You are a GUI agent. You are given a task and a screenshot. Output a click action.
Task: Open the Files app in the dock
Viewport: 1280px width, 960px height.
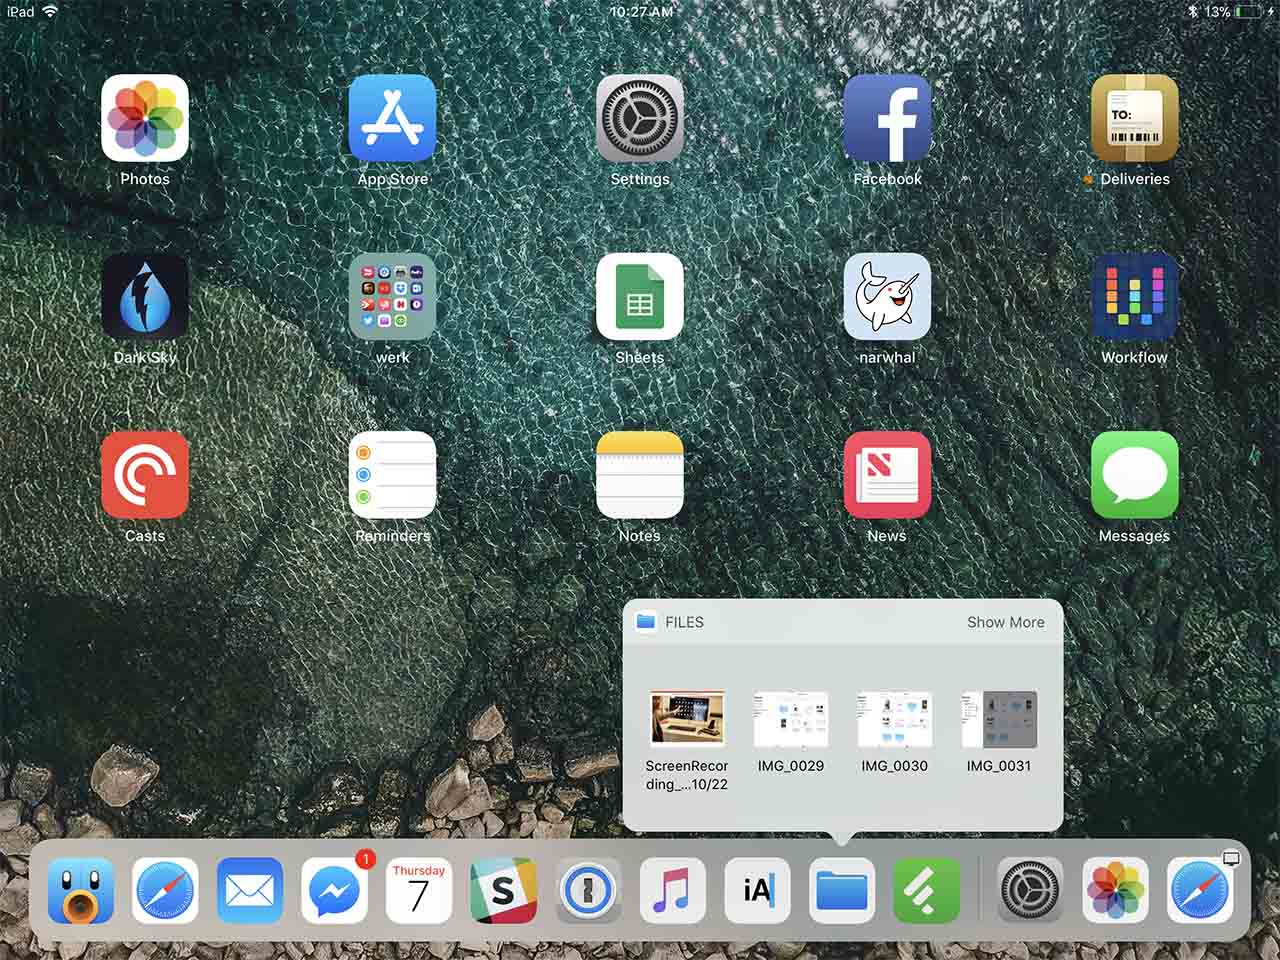pos(841,891)
